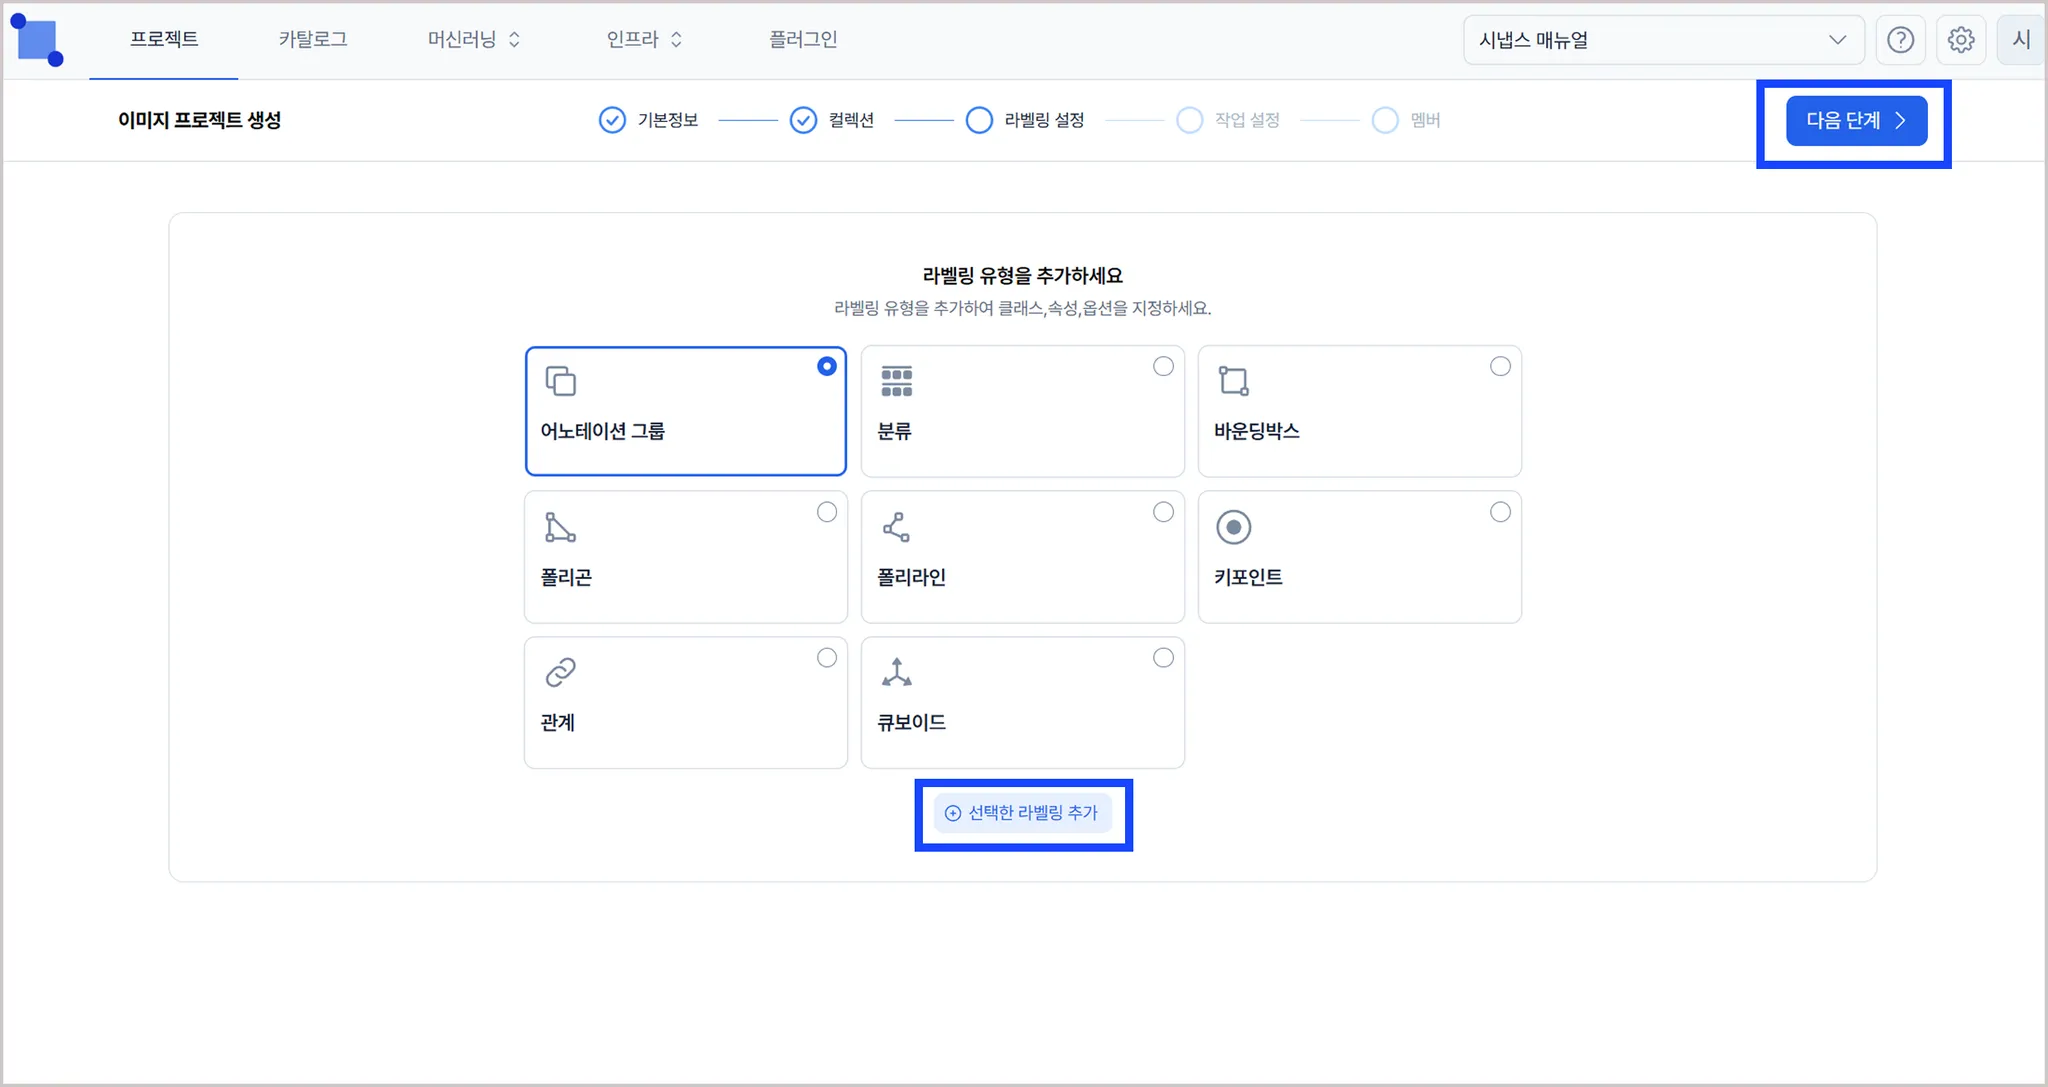Expand the 머신러닝 menu
Screen dimensions: 2048x1087
click(x=474, y=39)
